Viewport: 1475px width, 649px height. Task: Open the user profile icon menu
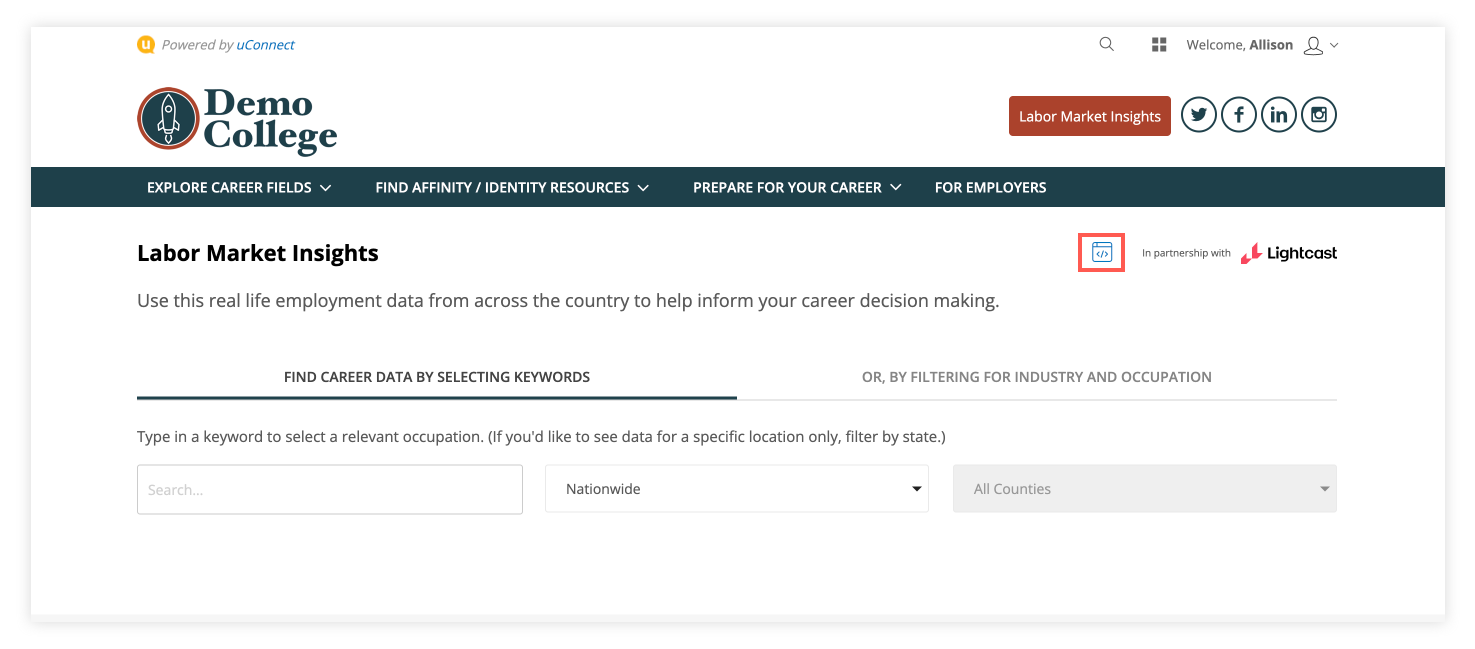point(1319,45)
